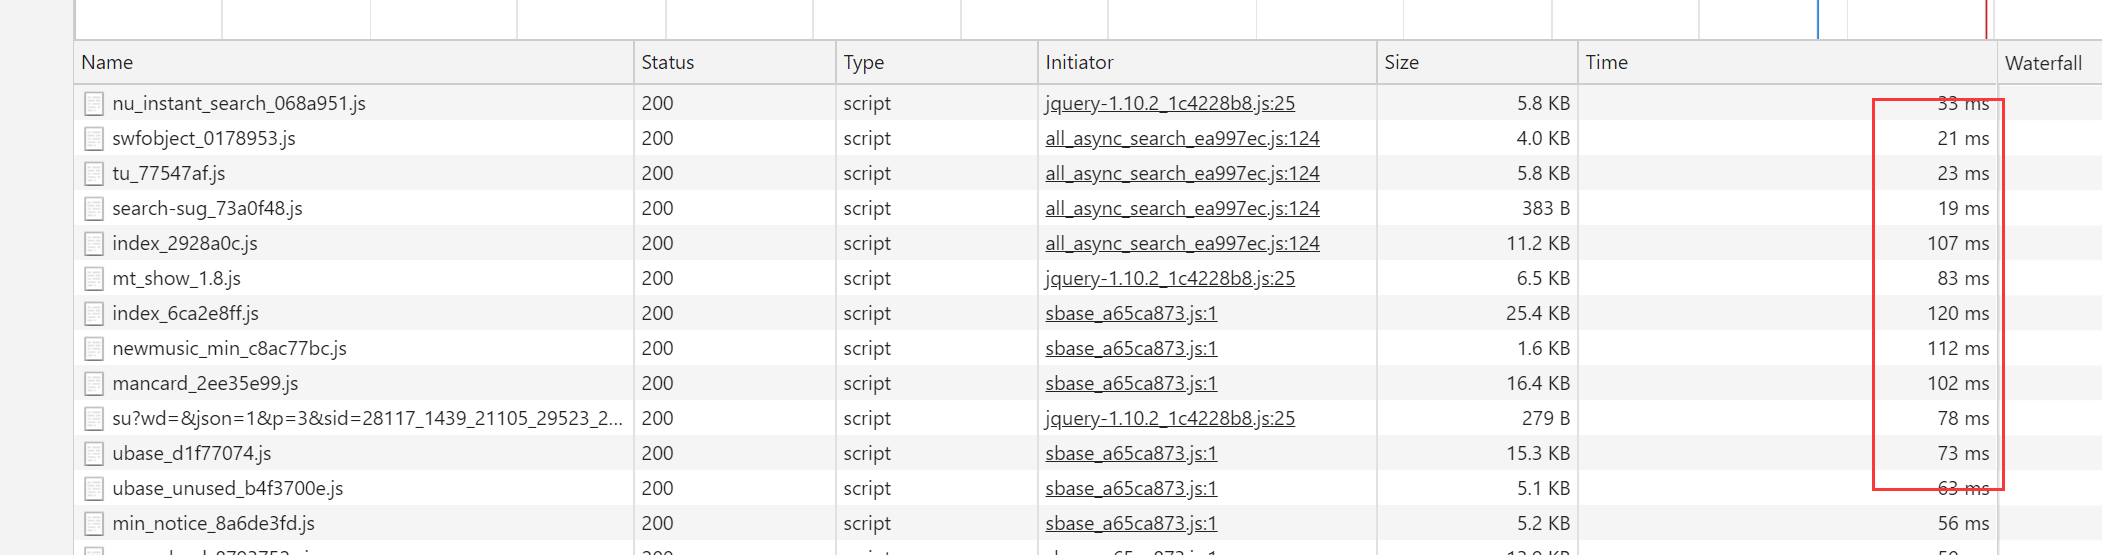
Task: Select the su?wd= JSON request row
Action: pos(366,418)
